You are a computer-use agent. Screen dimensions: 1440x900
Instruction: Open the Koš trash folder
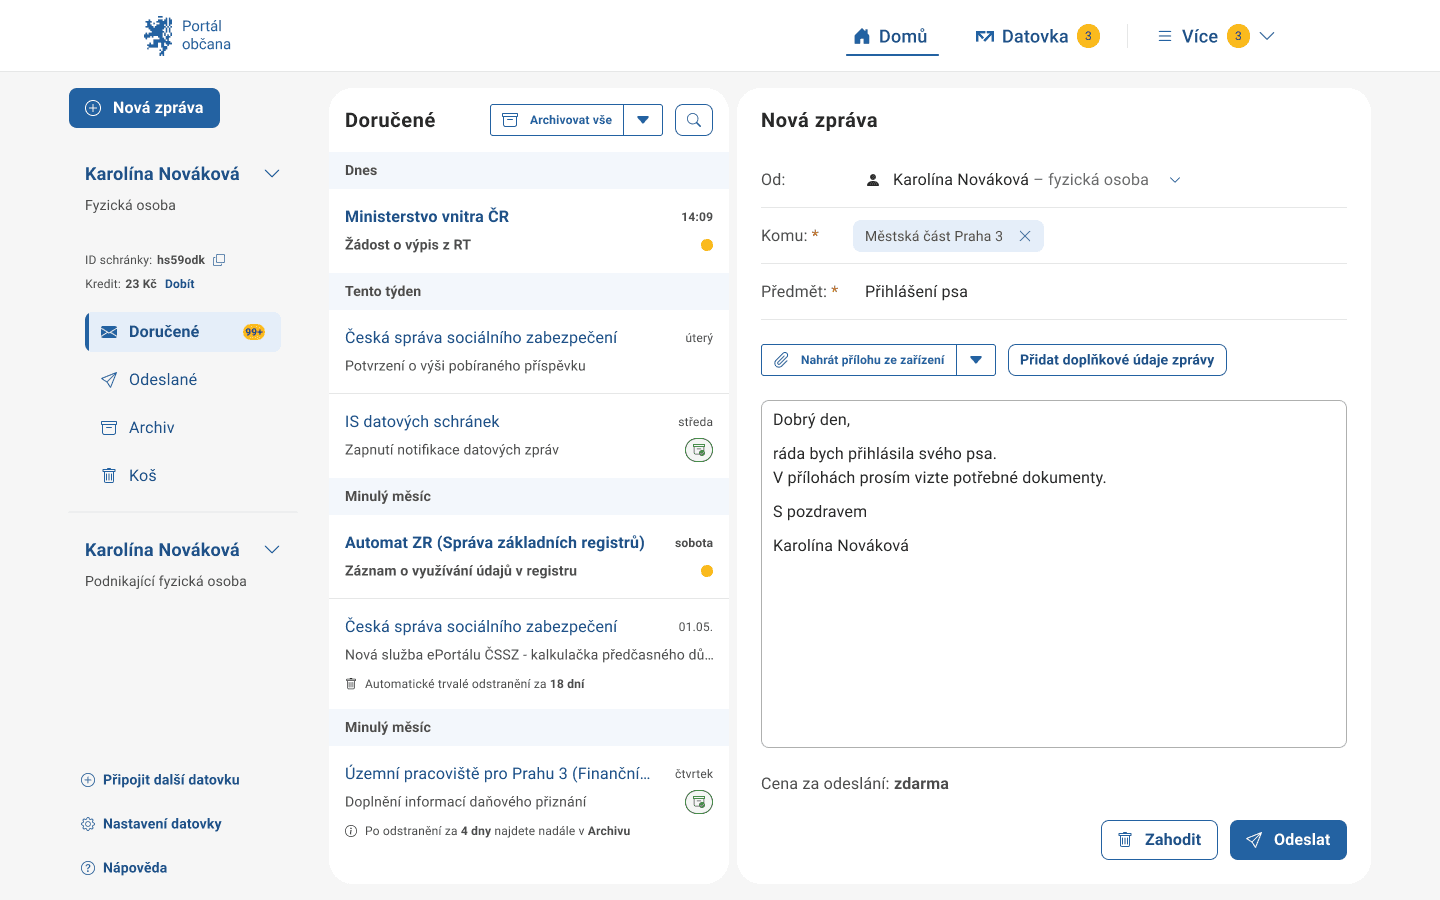[x=142, y=476]
